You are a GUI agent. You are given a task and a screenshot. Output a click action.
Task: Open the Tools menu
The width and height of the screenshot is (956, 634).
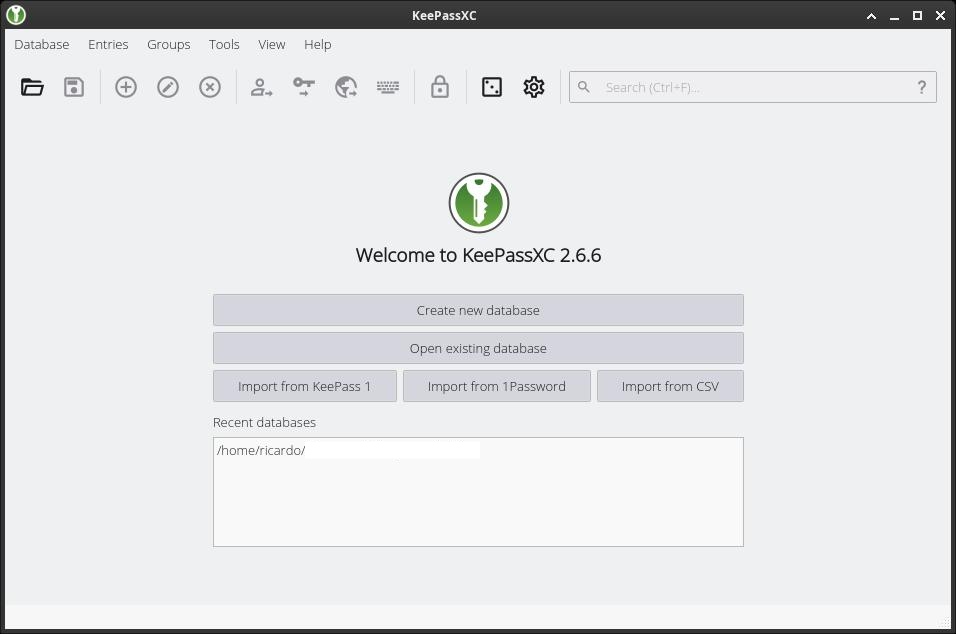coord(224,45)
